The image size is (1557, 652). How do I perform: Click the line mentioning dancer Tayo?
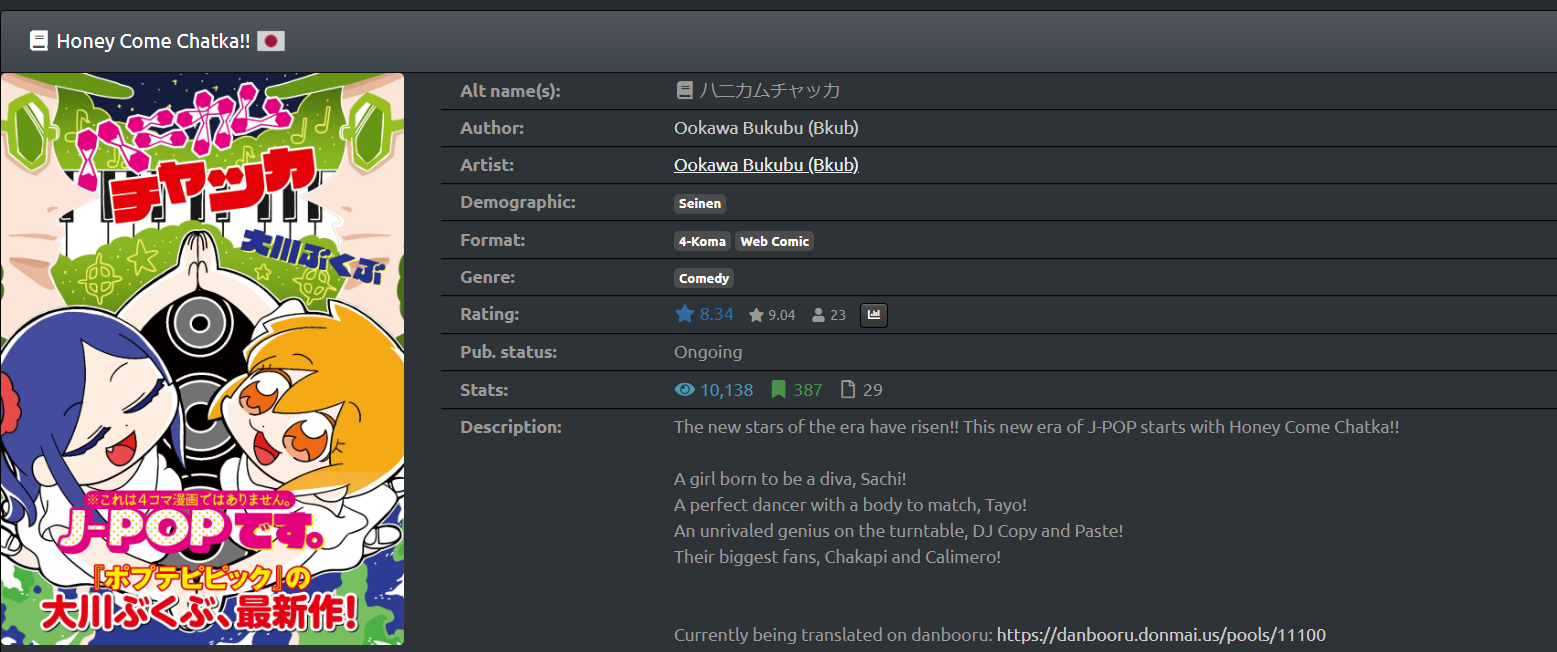click(850, 505)
